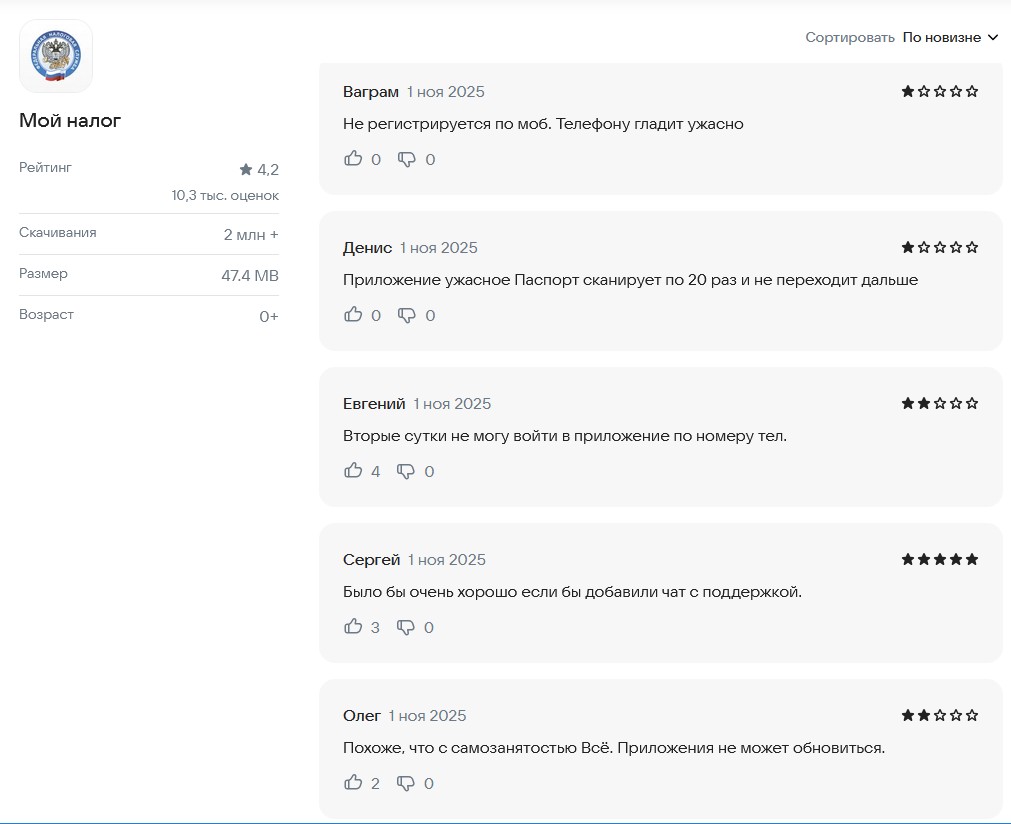Click the Сортировать label
Image resolution: width=1011 pixels, height=824 pixels.
[x=849, y=37]
